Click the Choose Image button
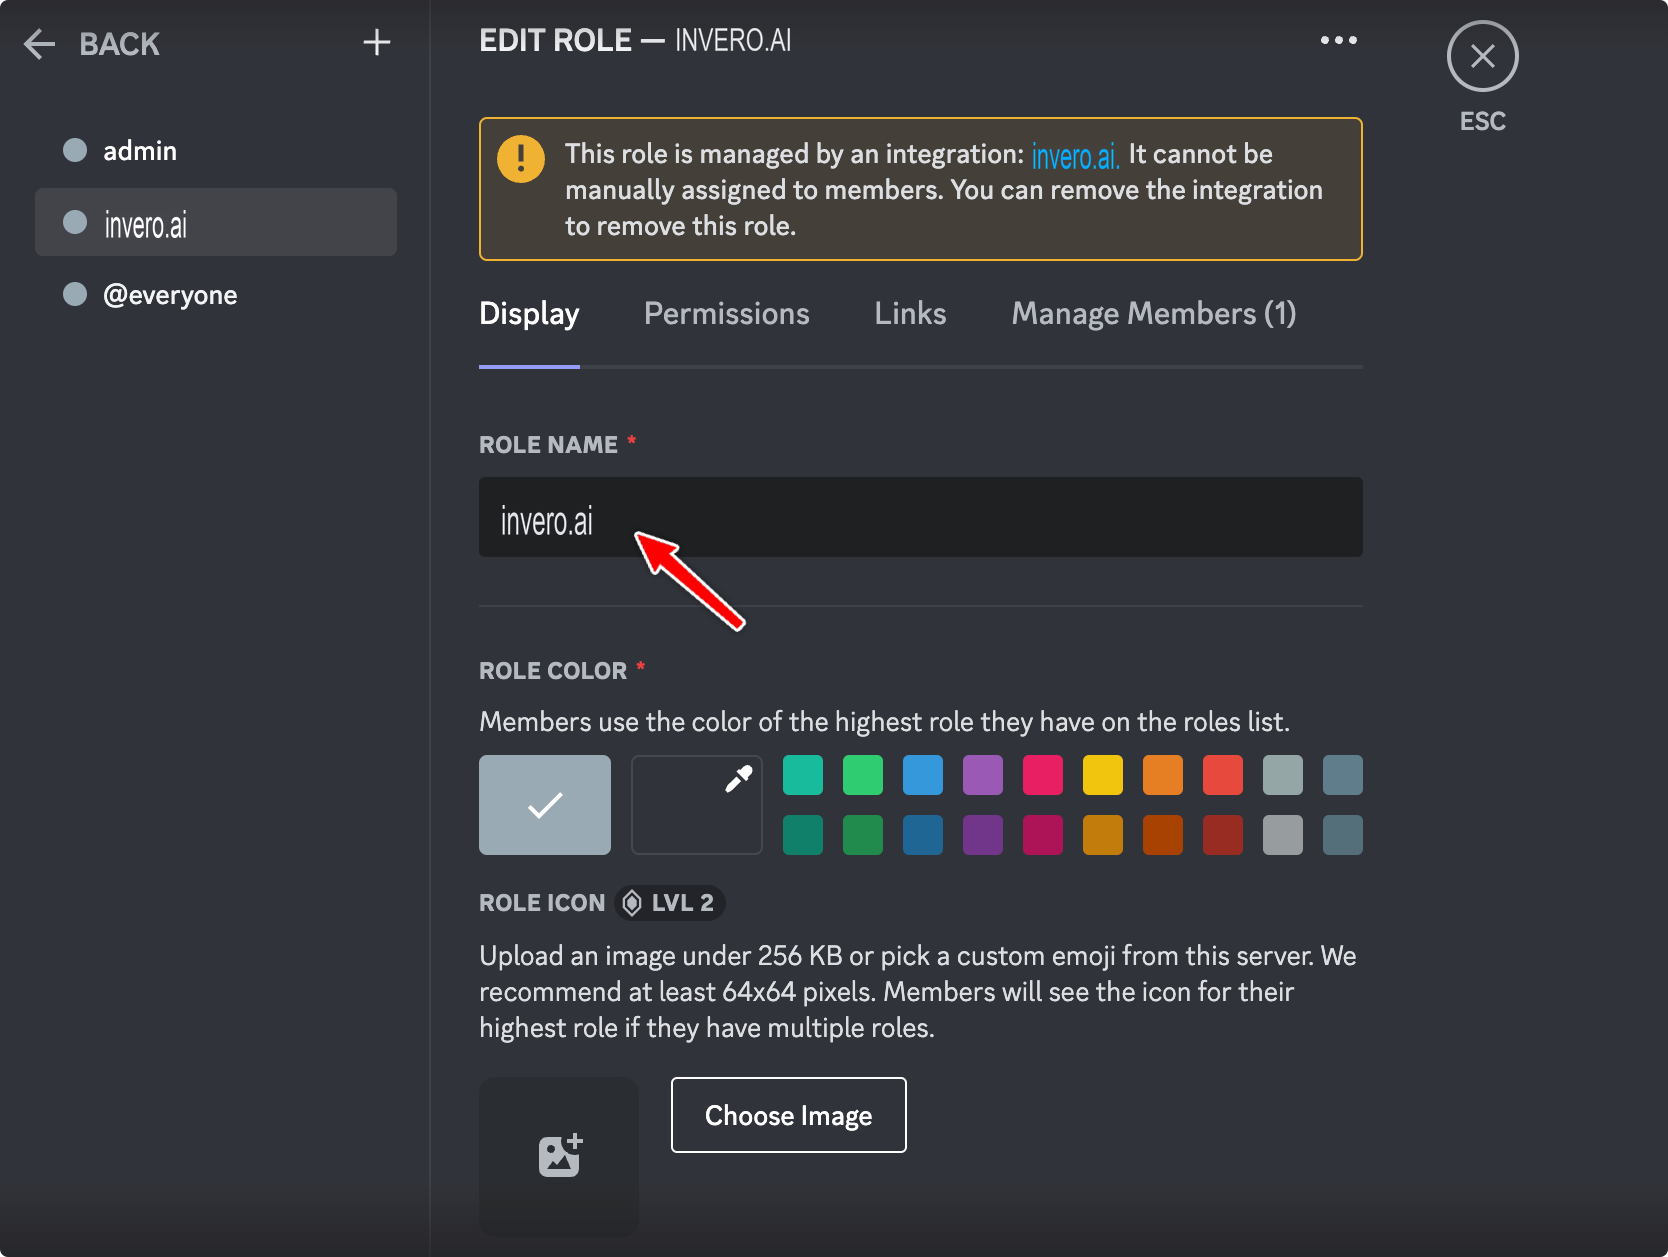Screen dimensions: 1668x1257 [789, 1115]
